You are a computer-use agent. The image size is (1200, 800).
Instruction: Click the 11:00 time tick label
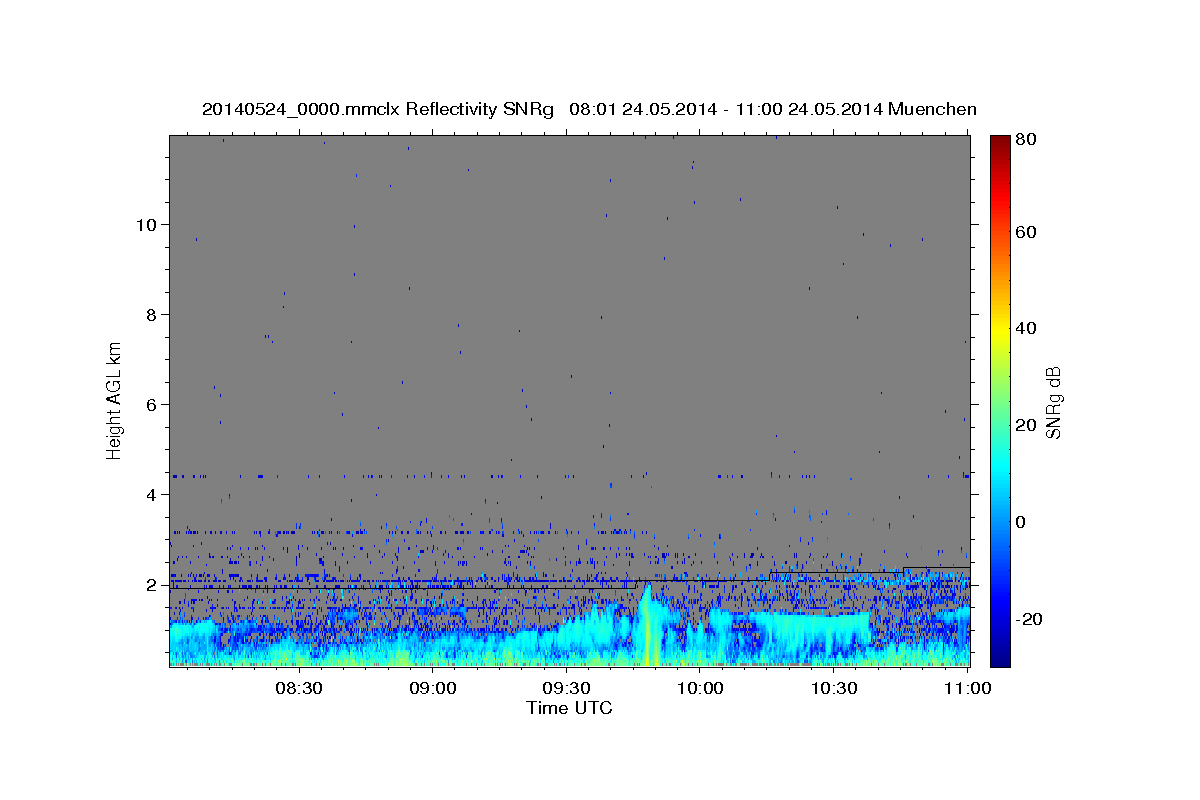pos(968,688)
